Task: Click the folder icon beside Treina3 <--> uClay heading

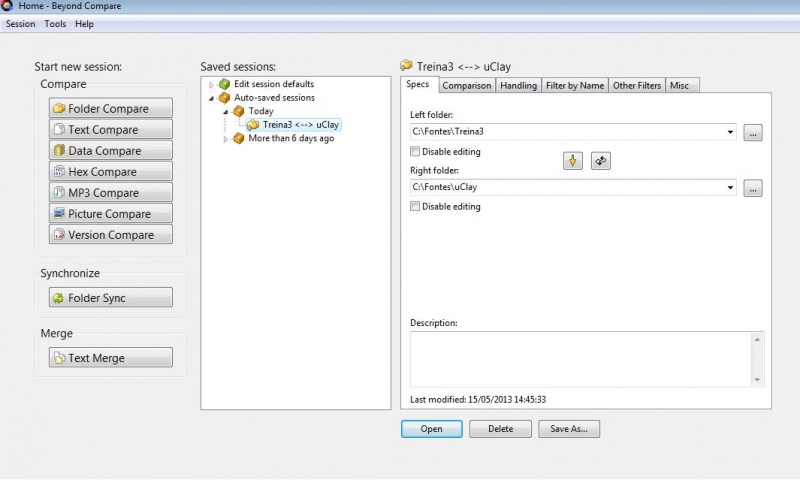Action: [x=406, y=65]
